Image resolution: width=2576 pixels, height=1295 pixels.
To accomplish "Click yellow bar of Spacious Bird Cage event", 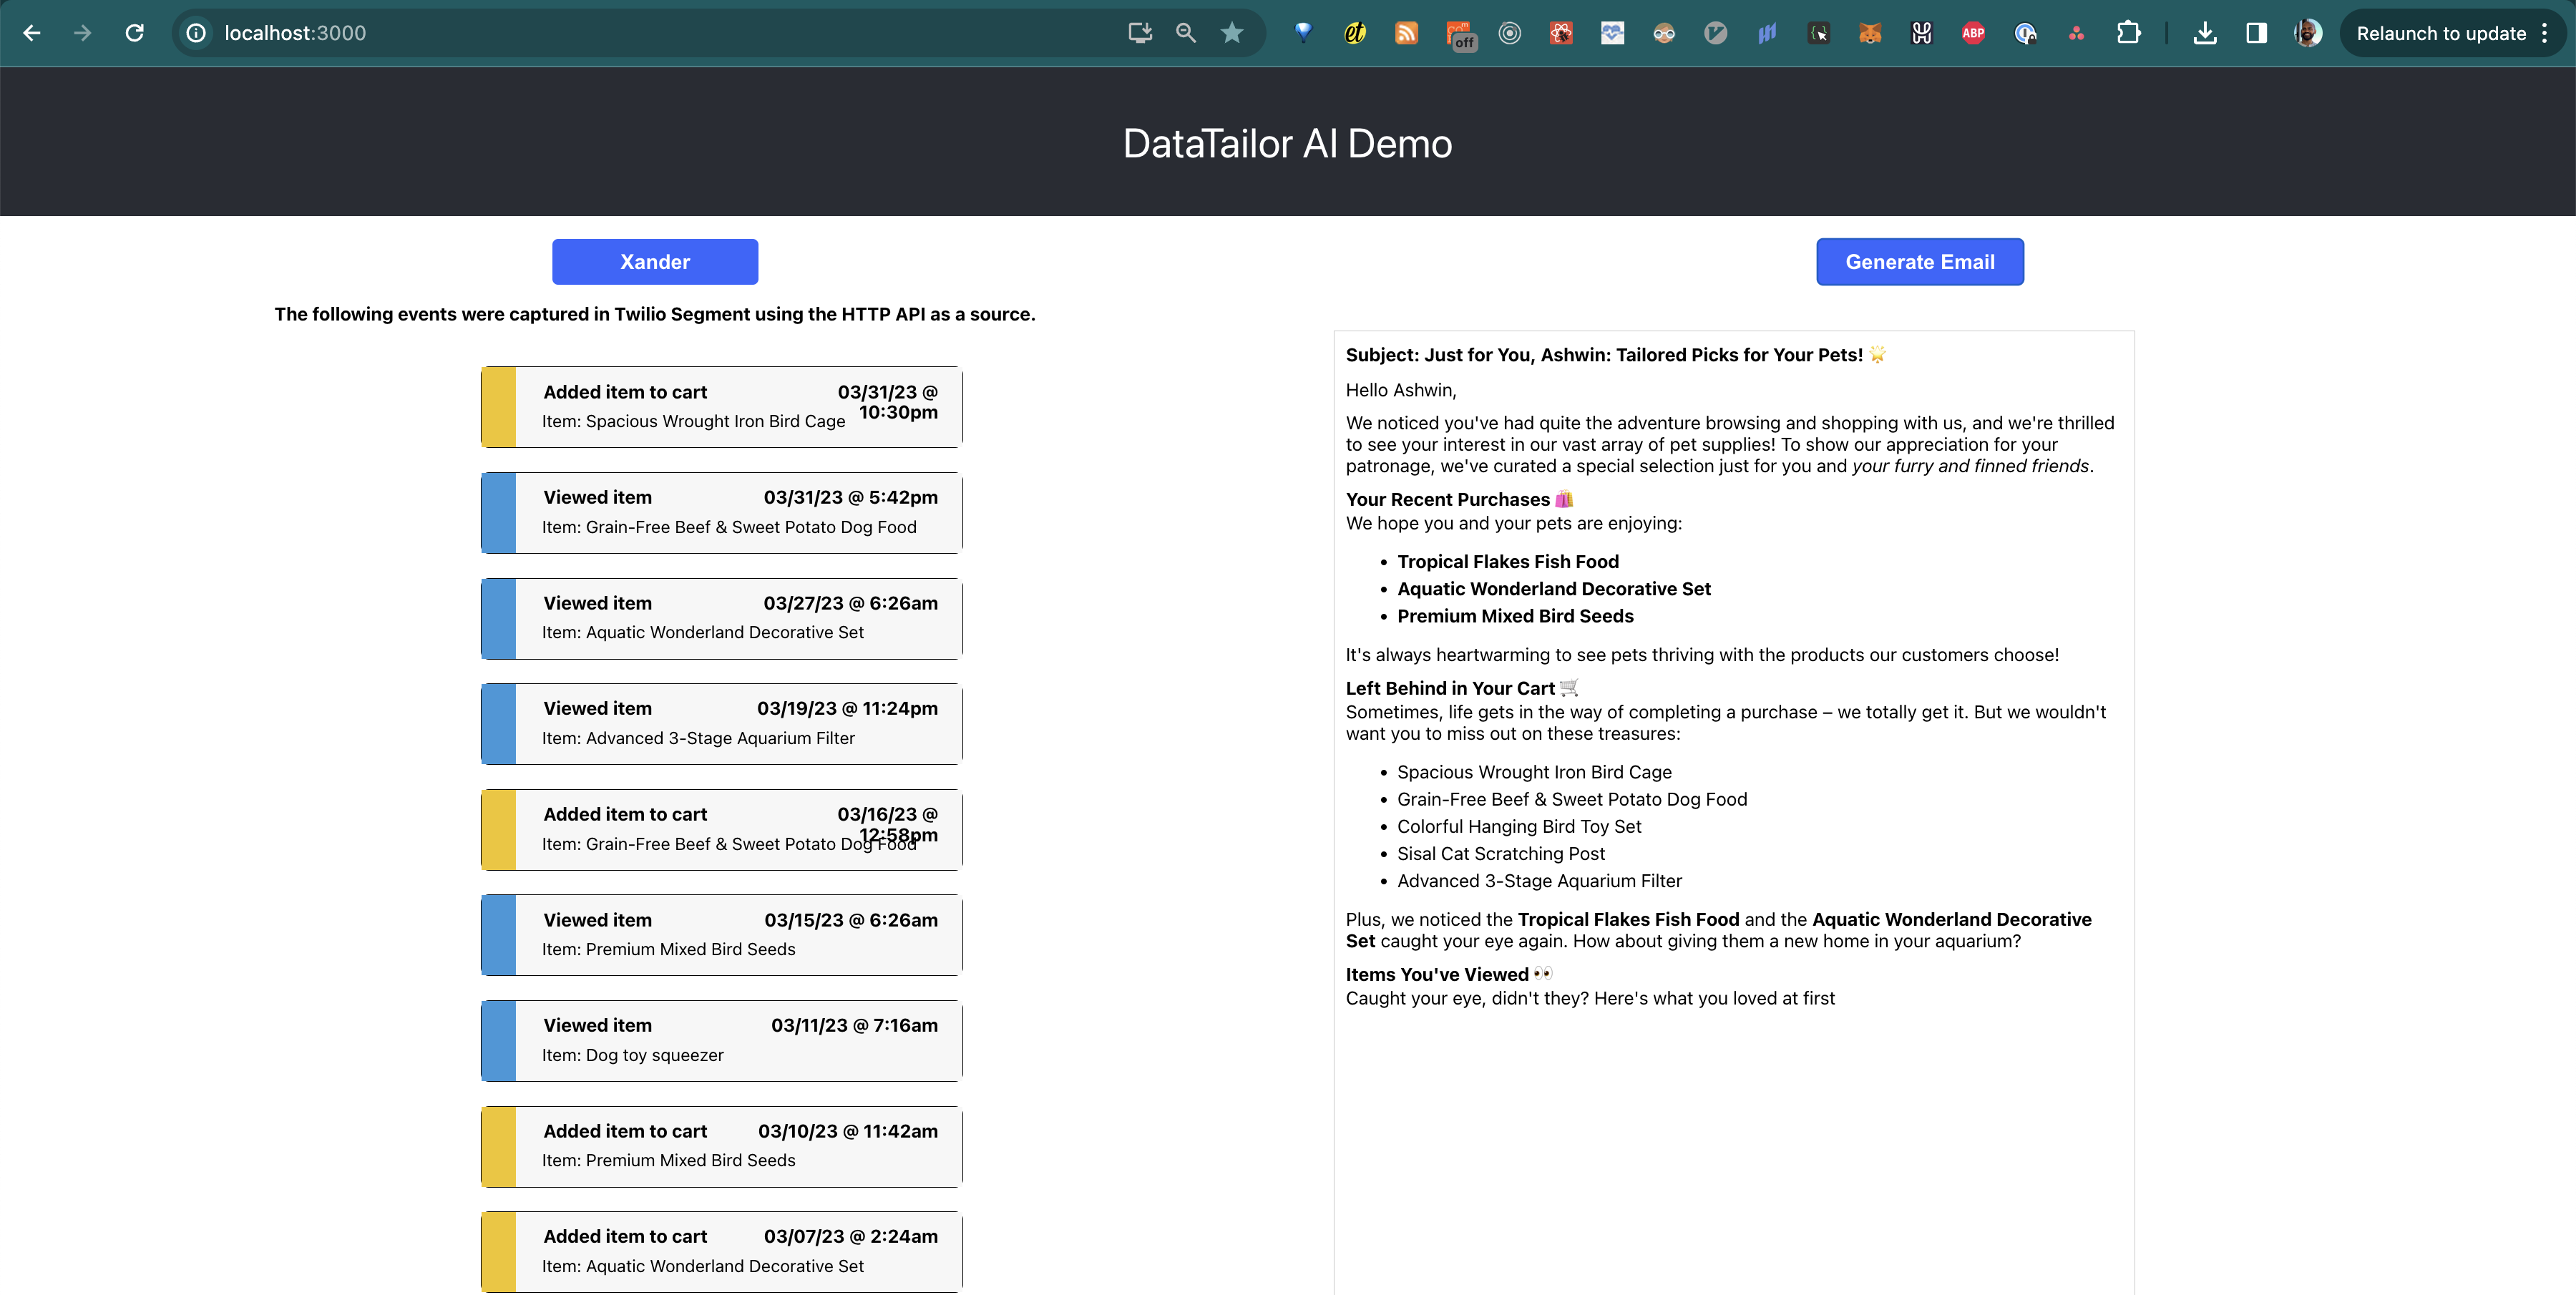I will tap(498, 407).
